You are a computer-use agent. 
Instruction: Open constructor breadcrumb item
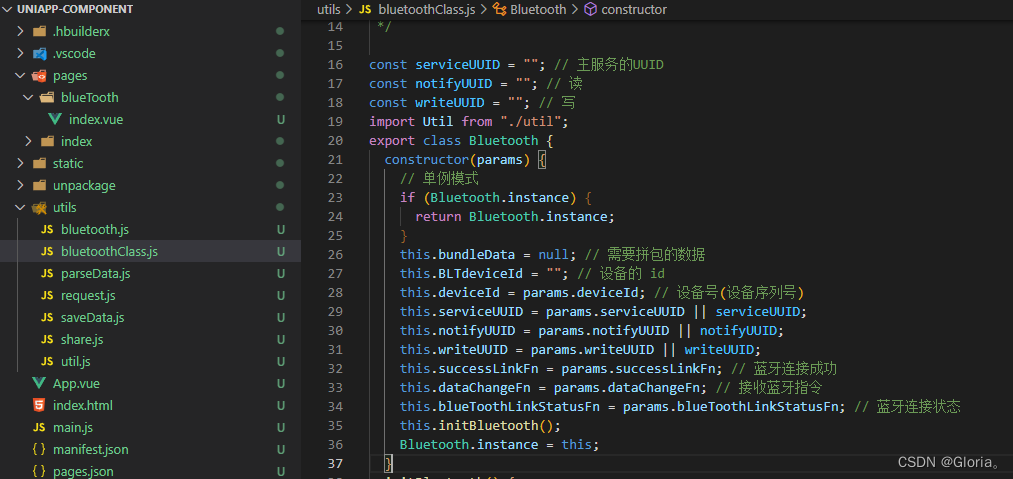click(634, 9)
